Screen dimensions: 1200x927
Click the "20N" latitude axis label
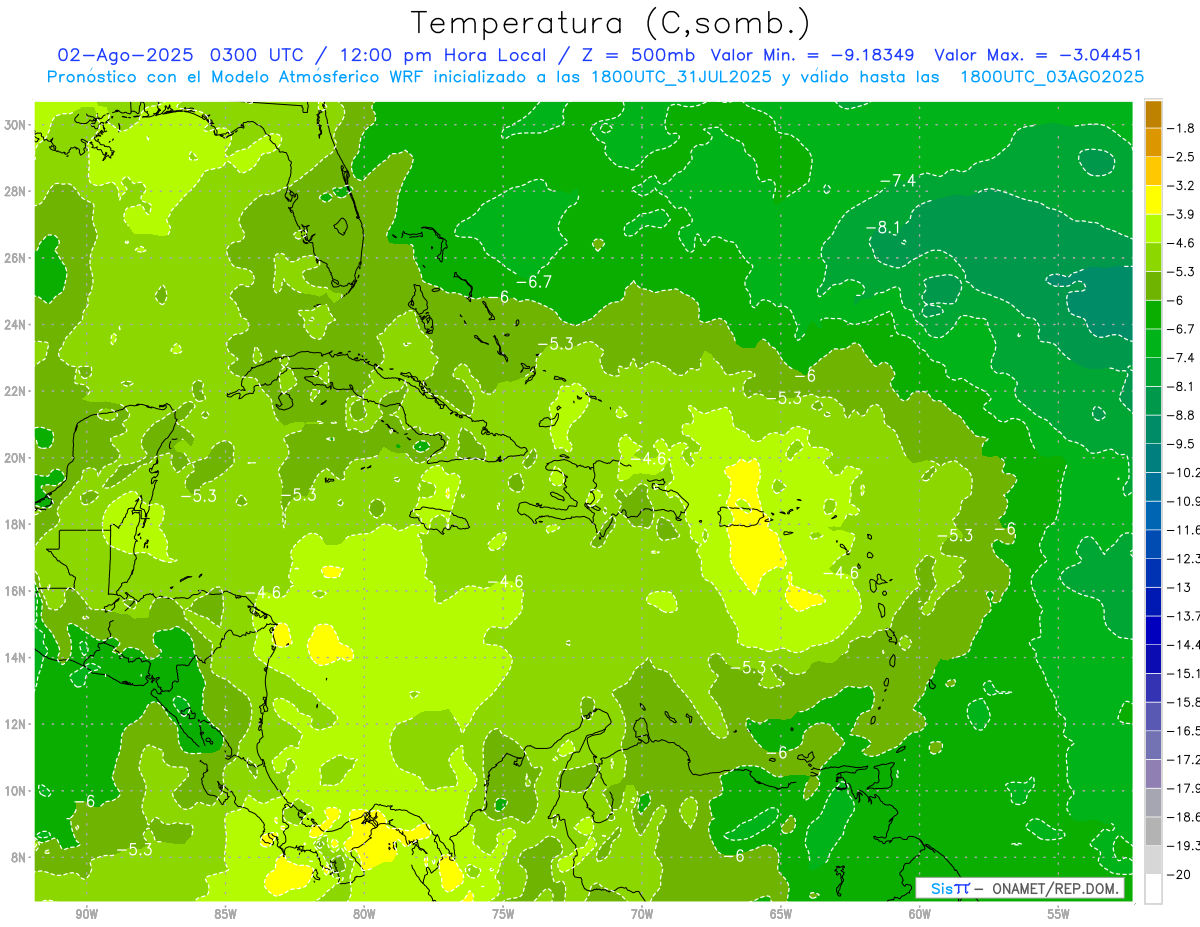pos(17,458)
